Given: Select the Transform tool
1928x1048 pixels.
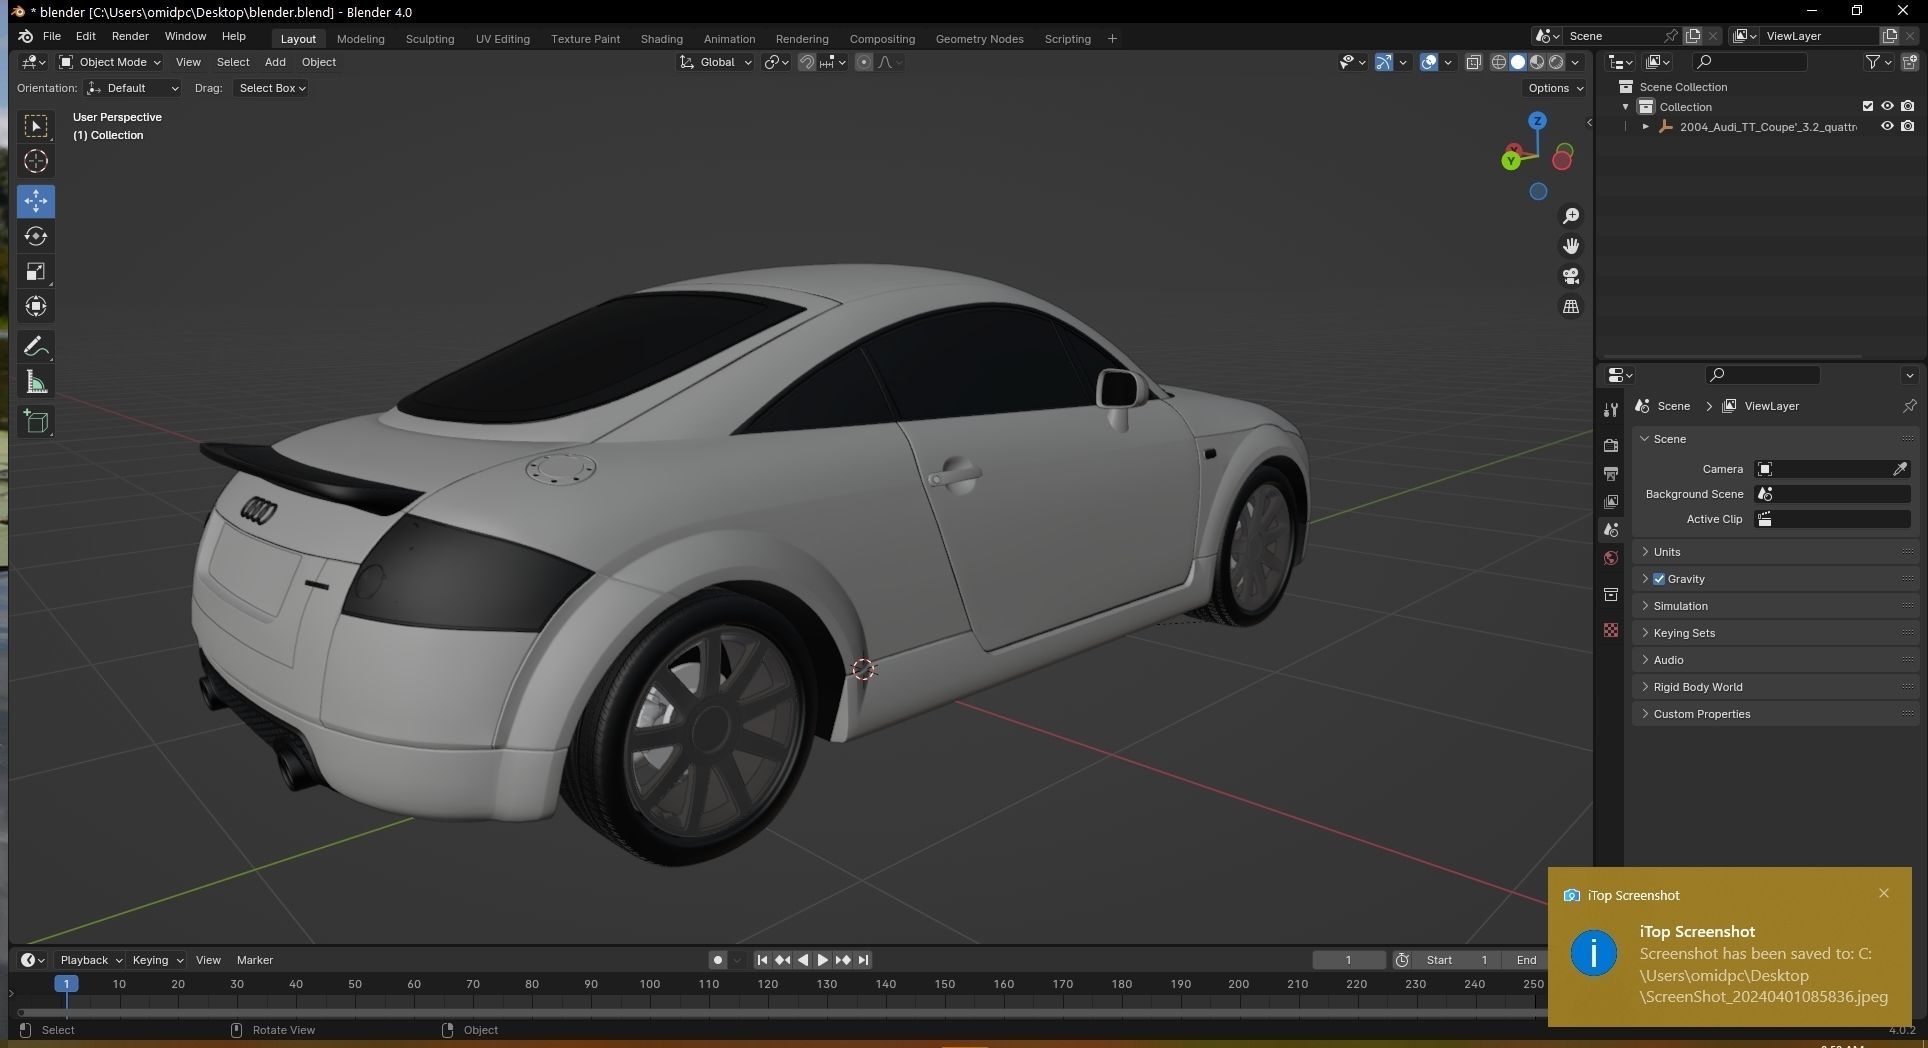Looking at the screenshot, I should (36, 307).
